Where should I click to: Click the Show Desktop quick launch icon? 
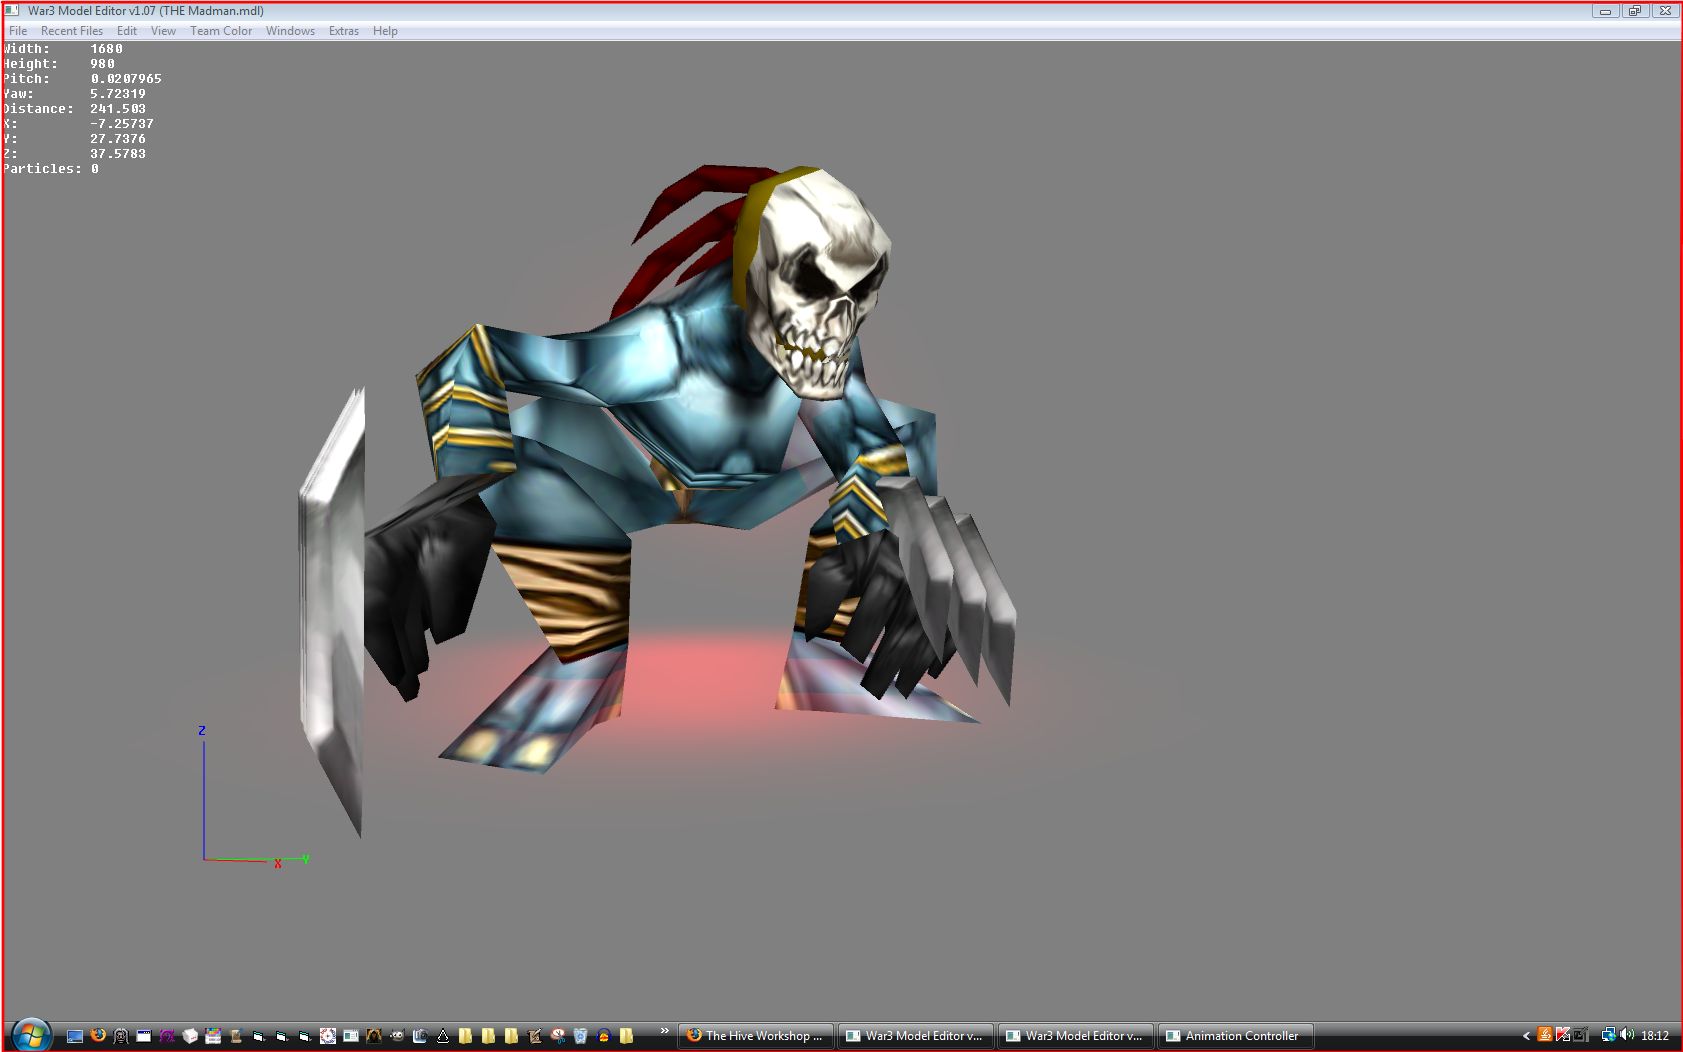[75, 1036]
